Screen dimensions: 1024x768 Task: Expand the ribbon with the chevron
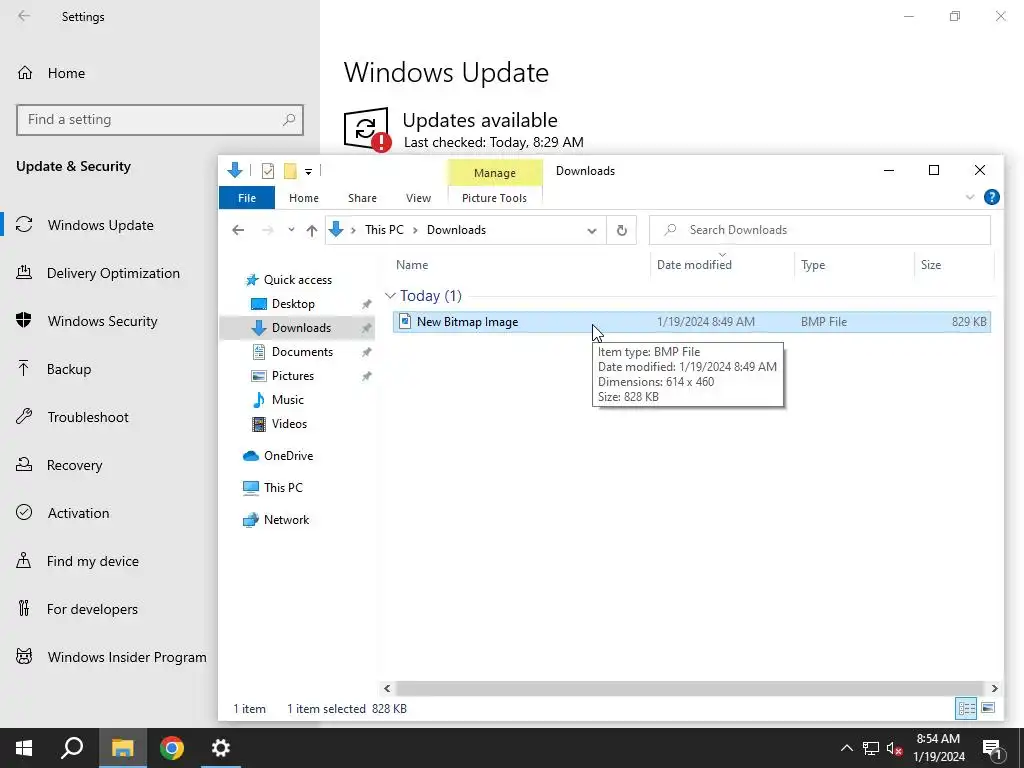(970, 197)
